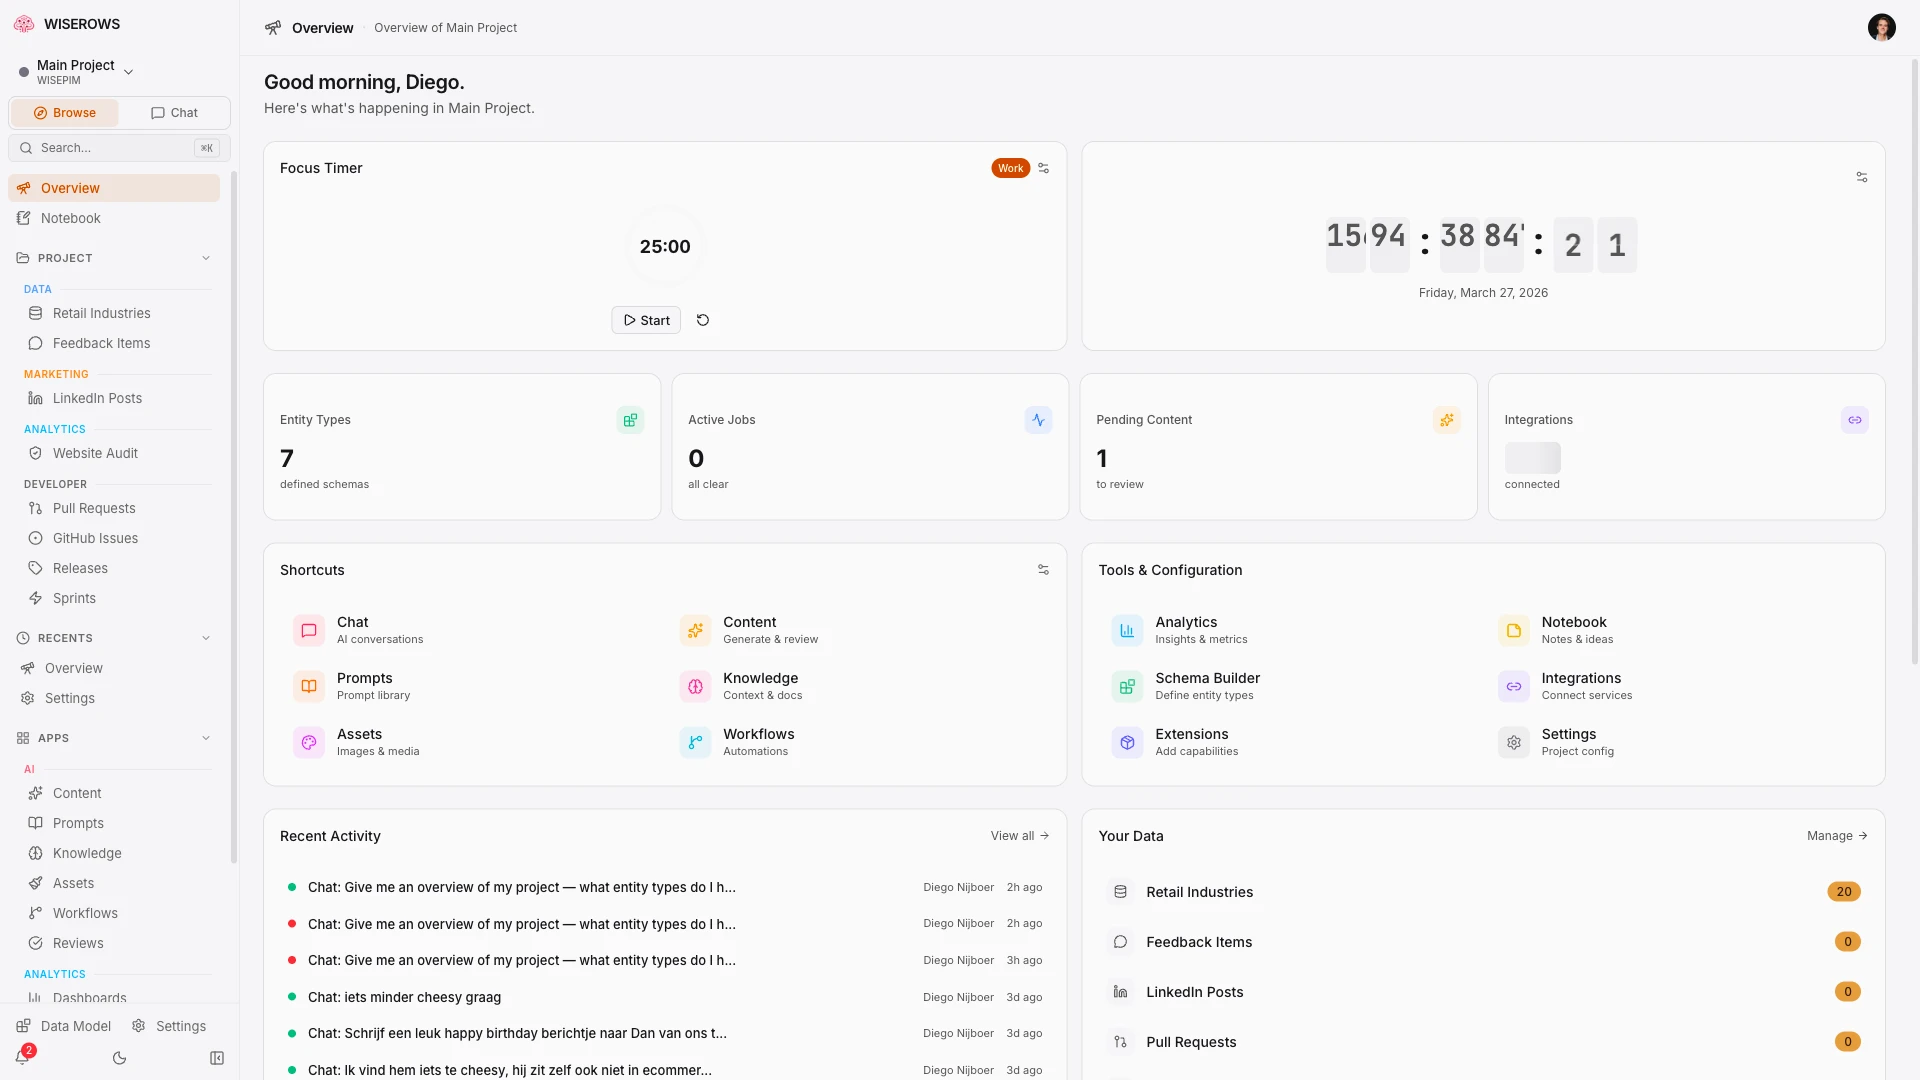Image resolution: width=1920 pixels, height=1080 pixels.
Task: Start the 25:00 focus timer
Action: [x=645, y=320]
